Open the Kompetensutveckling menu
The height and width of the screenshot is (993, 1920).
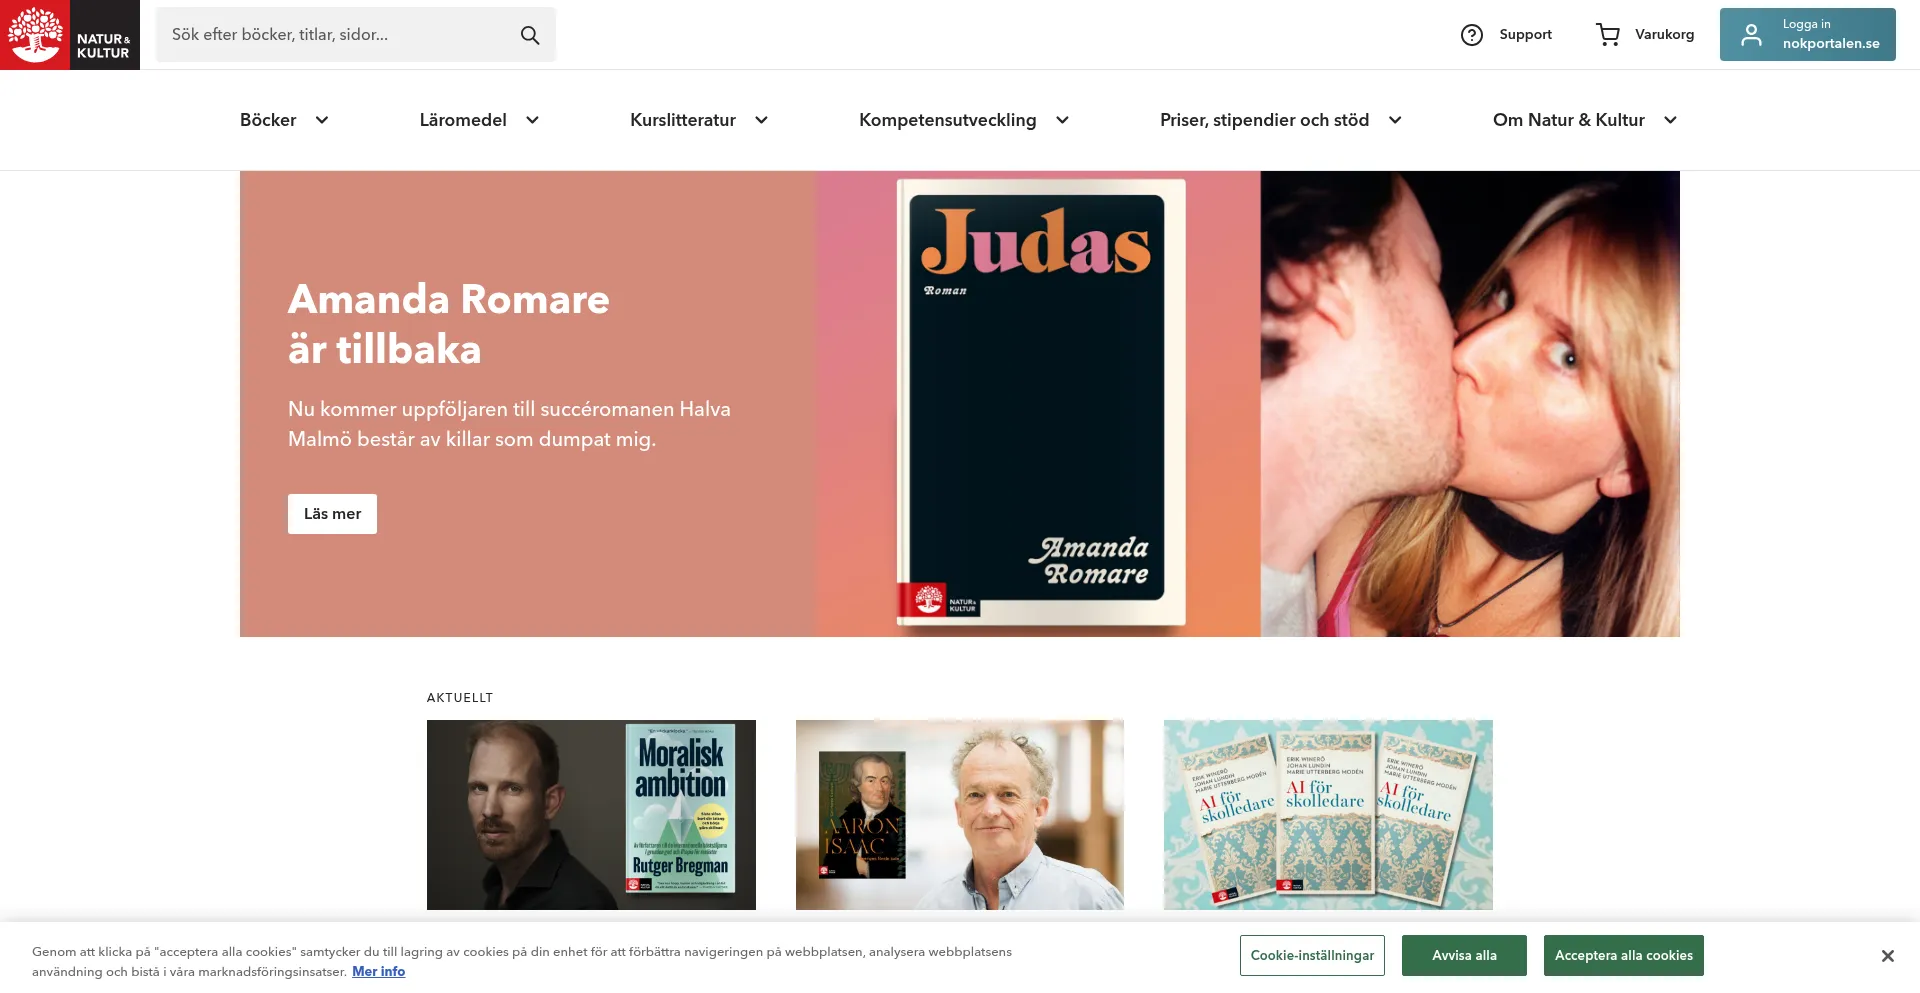point(947,120)
